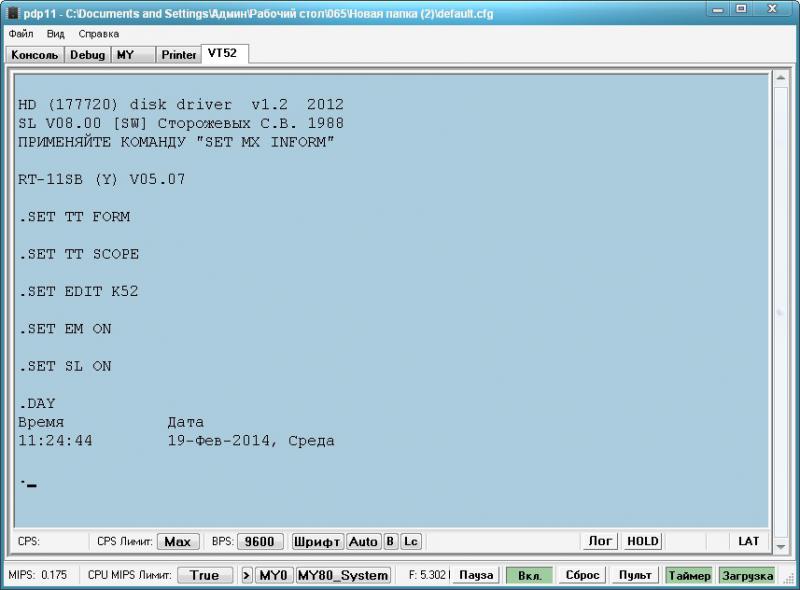This screenshot has height=590, width=800.
Task: Open the 'Файл' menu
Action: click(x=20, y=34)
